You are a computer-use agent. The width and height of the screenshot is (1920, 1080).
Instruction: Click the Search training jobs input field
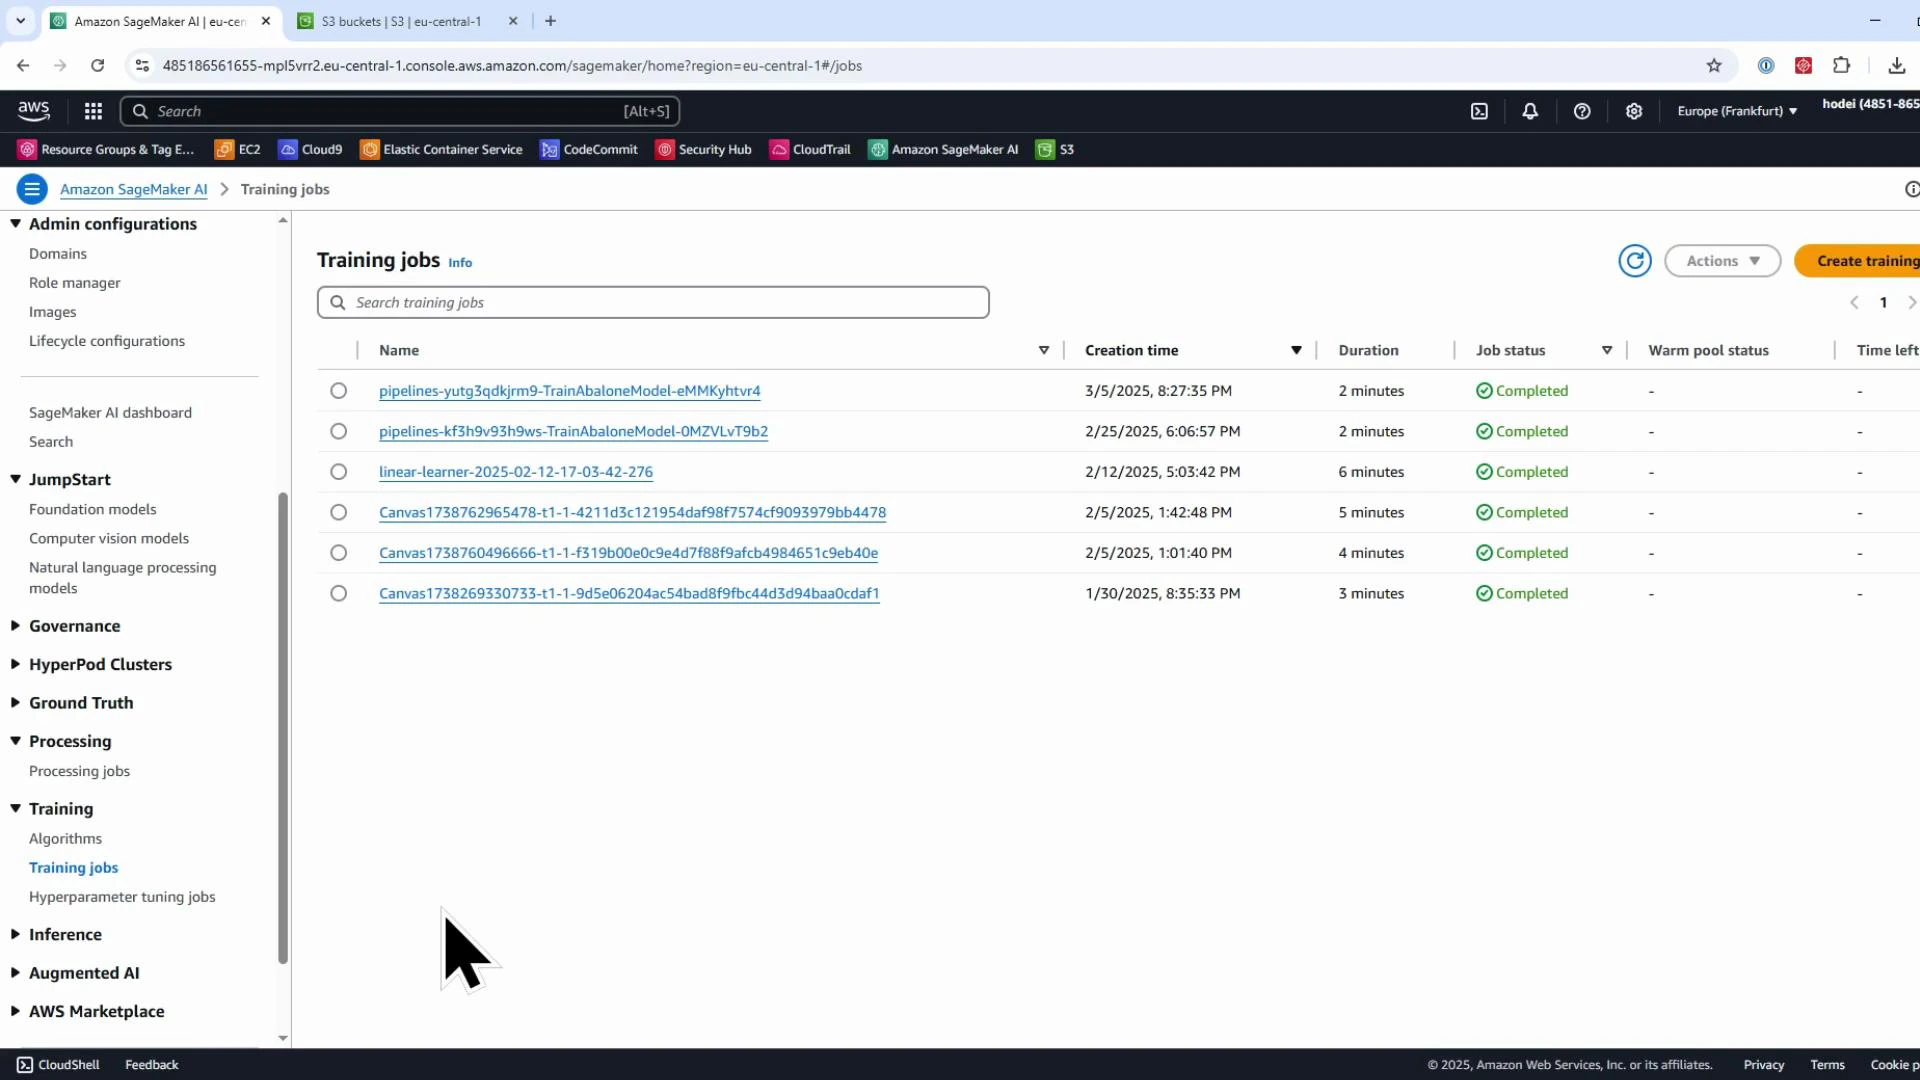(652, 302)
